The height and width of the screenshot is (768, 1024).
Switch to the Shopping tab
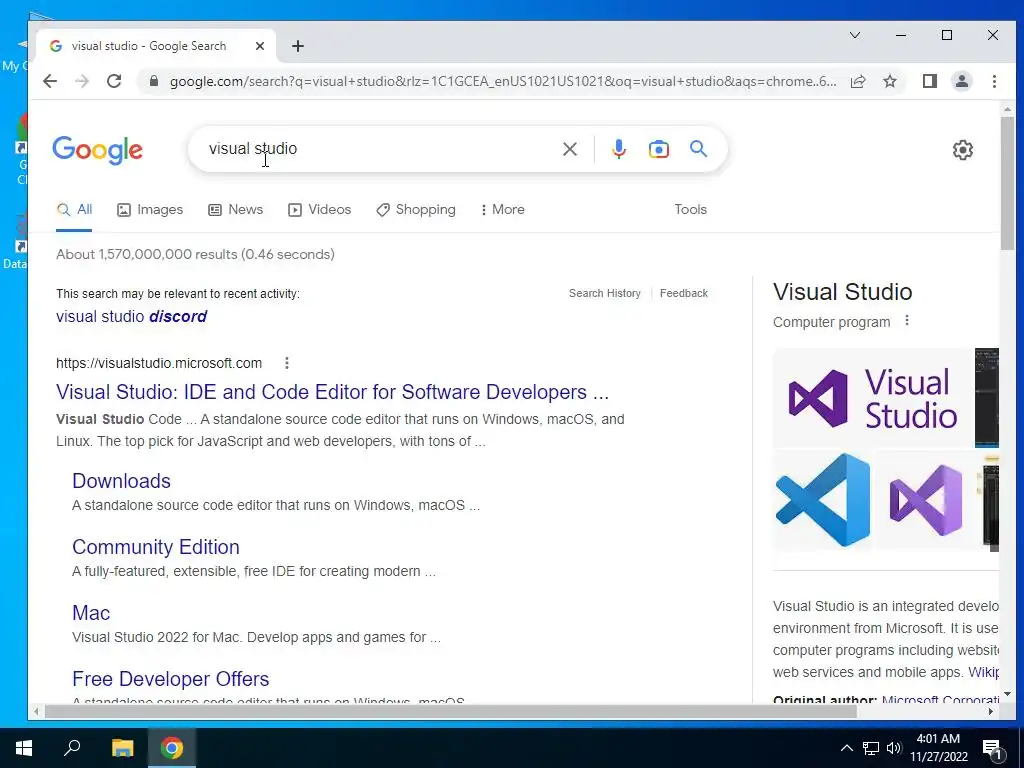pos(416,210)
